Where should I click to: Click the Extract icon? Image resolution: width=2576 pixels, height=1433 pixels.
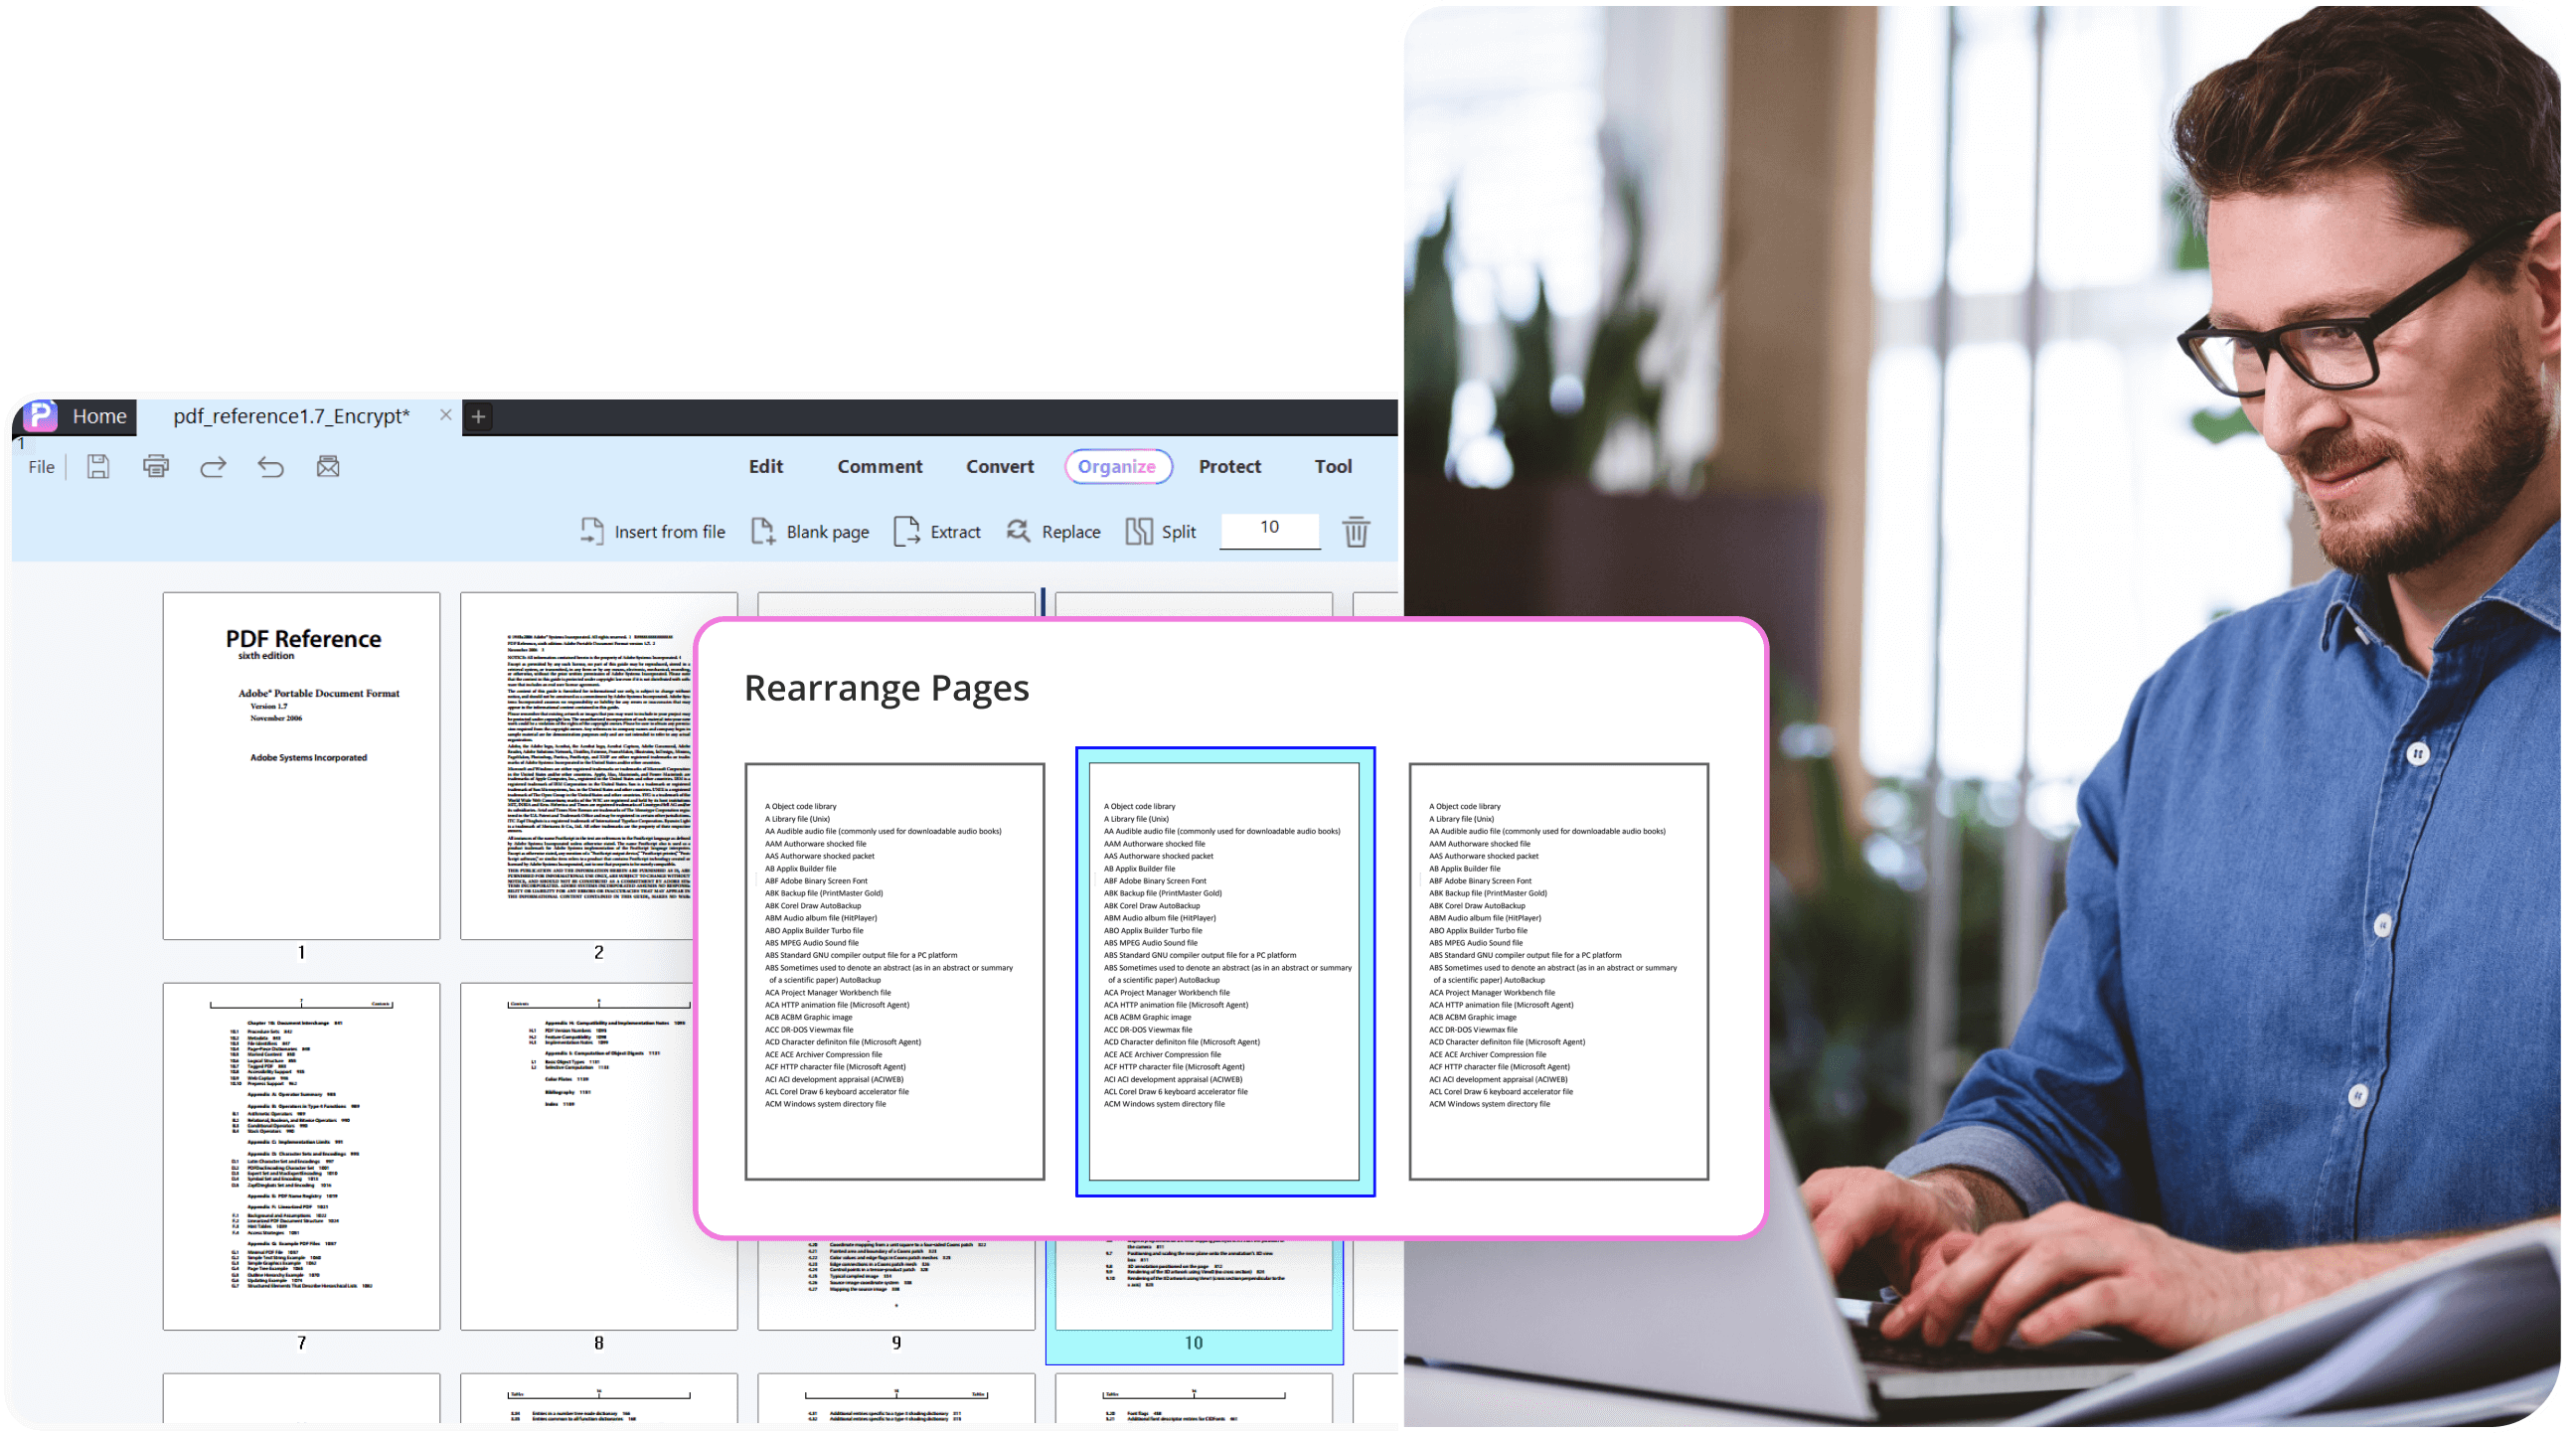click(x=907, y=531)
